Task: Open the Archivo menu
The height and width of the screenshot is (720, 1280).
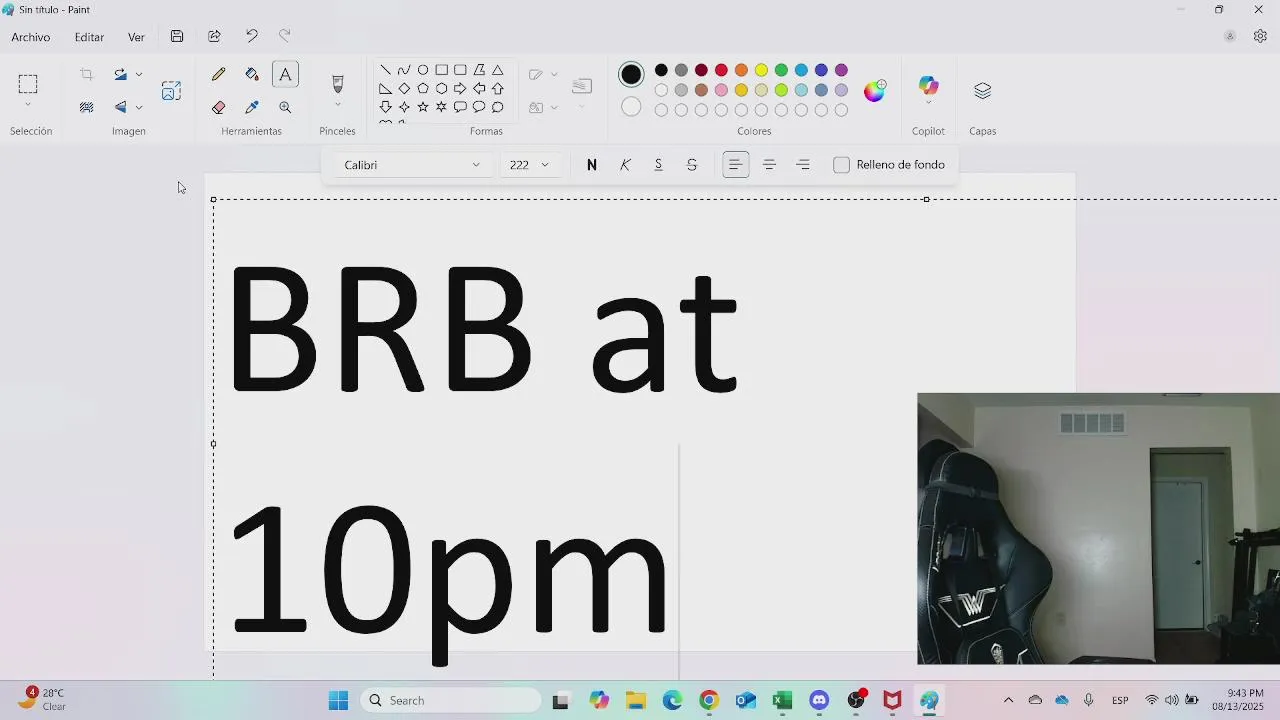Action: (31, 37)
